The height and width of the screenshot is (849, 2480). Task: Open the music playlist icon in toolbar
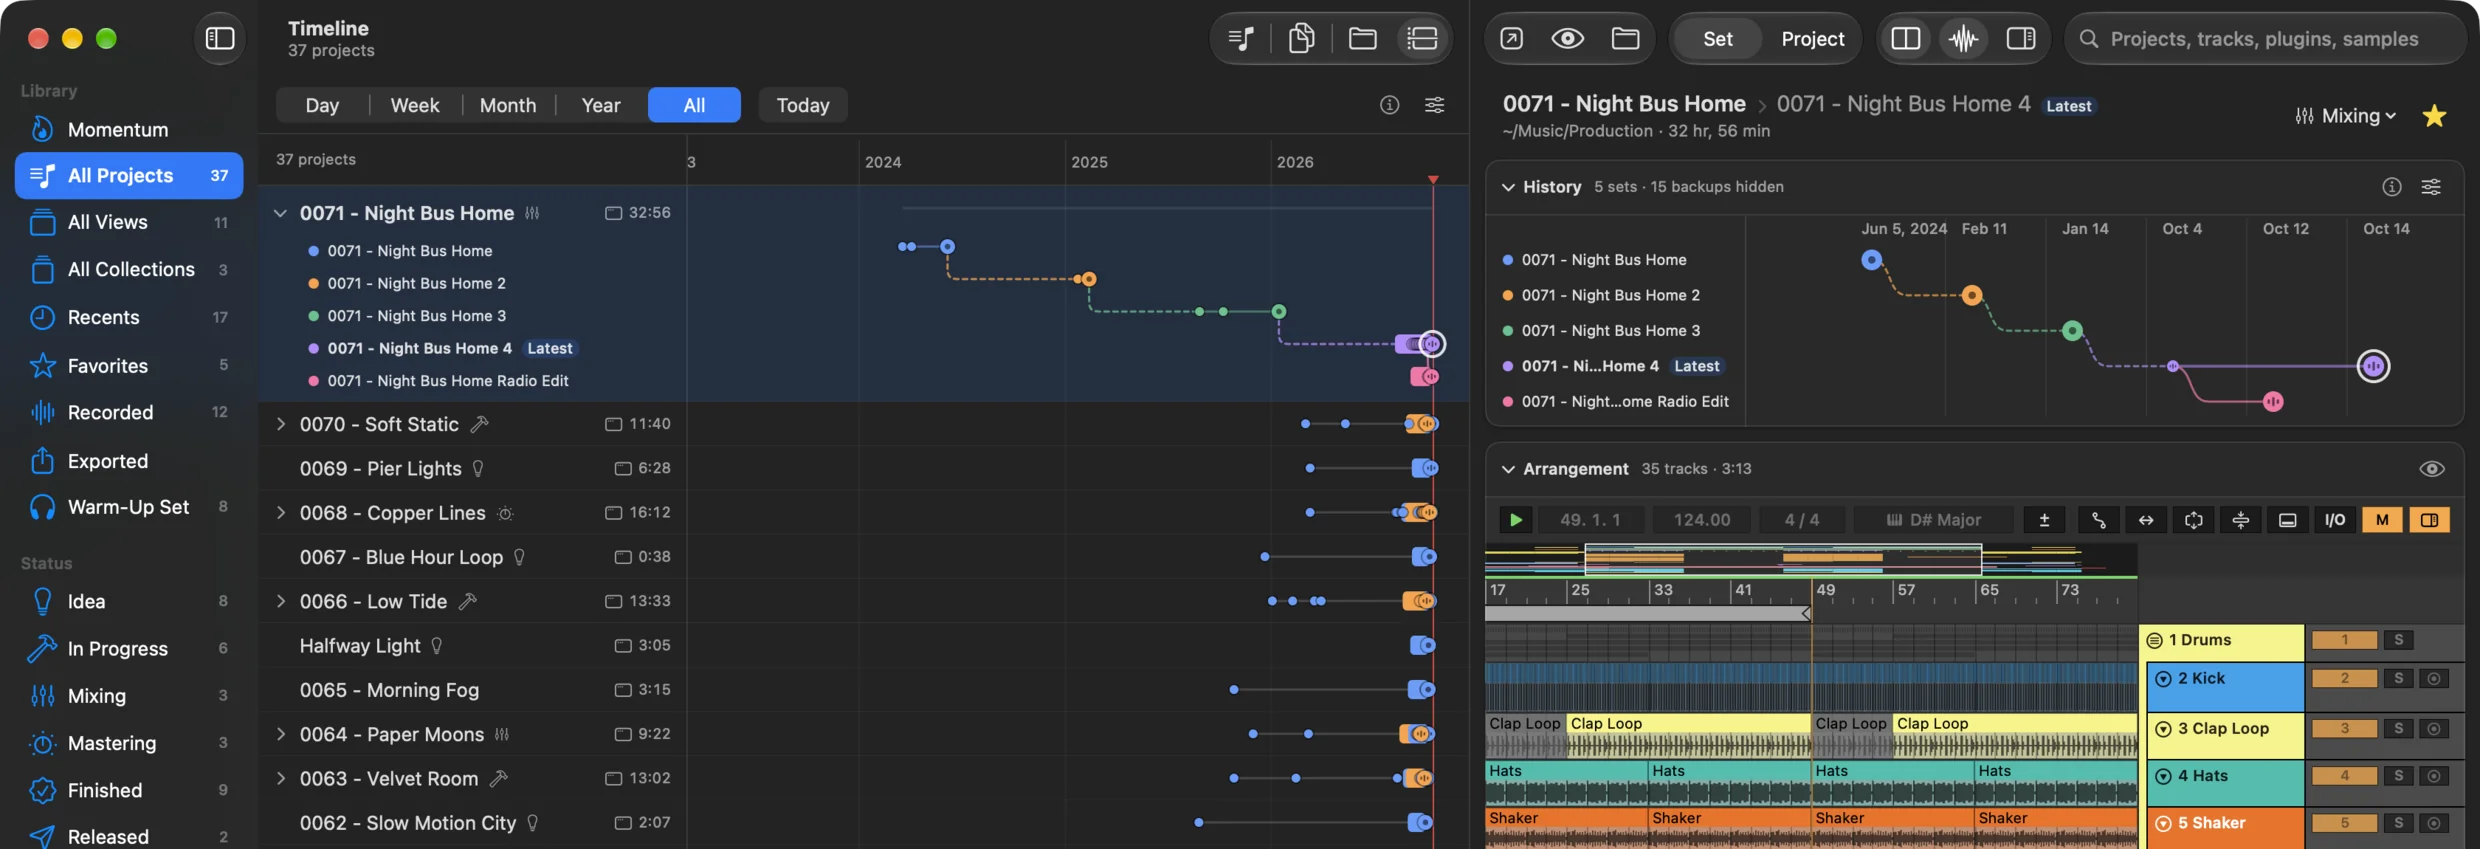[1241, 38]
